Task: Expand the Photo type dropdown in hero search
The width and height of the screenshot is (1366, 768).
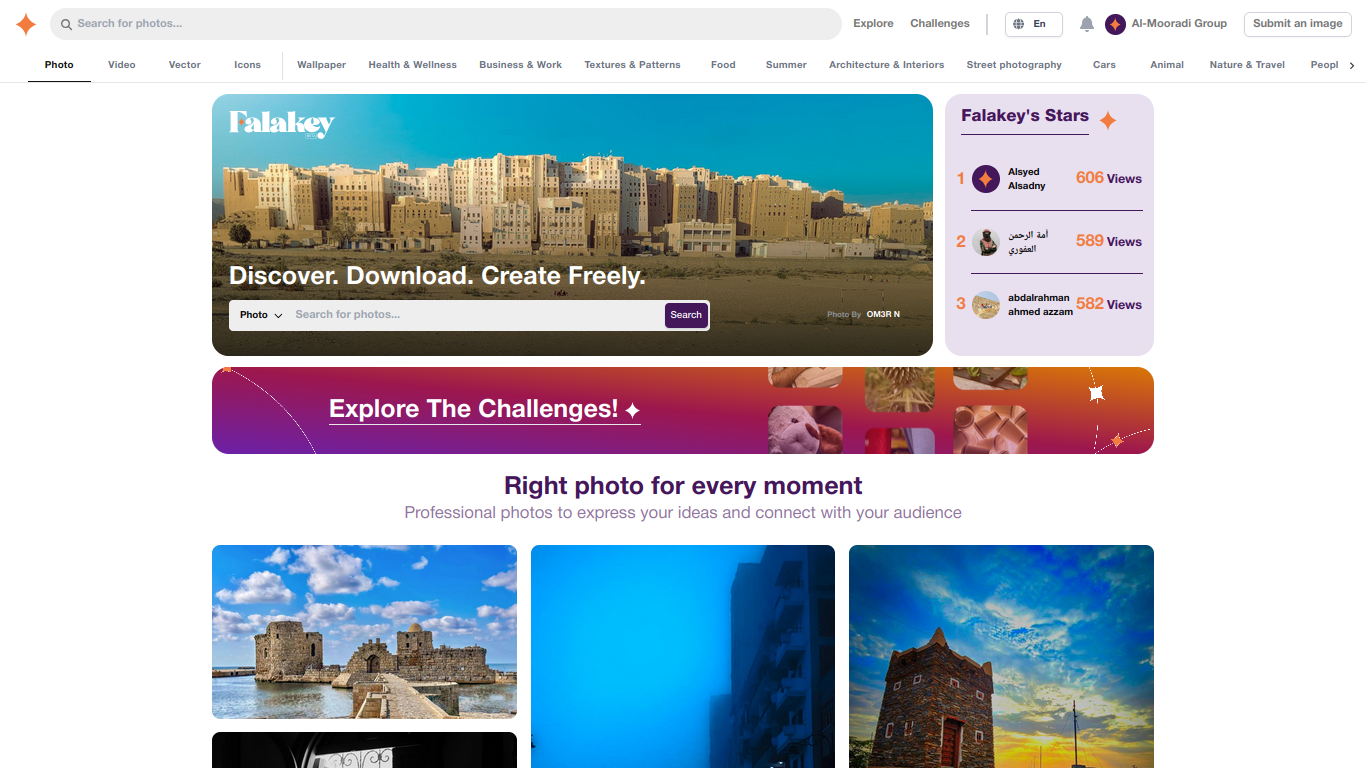Action: coord(261,315)
